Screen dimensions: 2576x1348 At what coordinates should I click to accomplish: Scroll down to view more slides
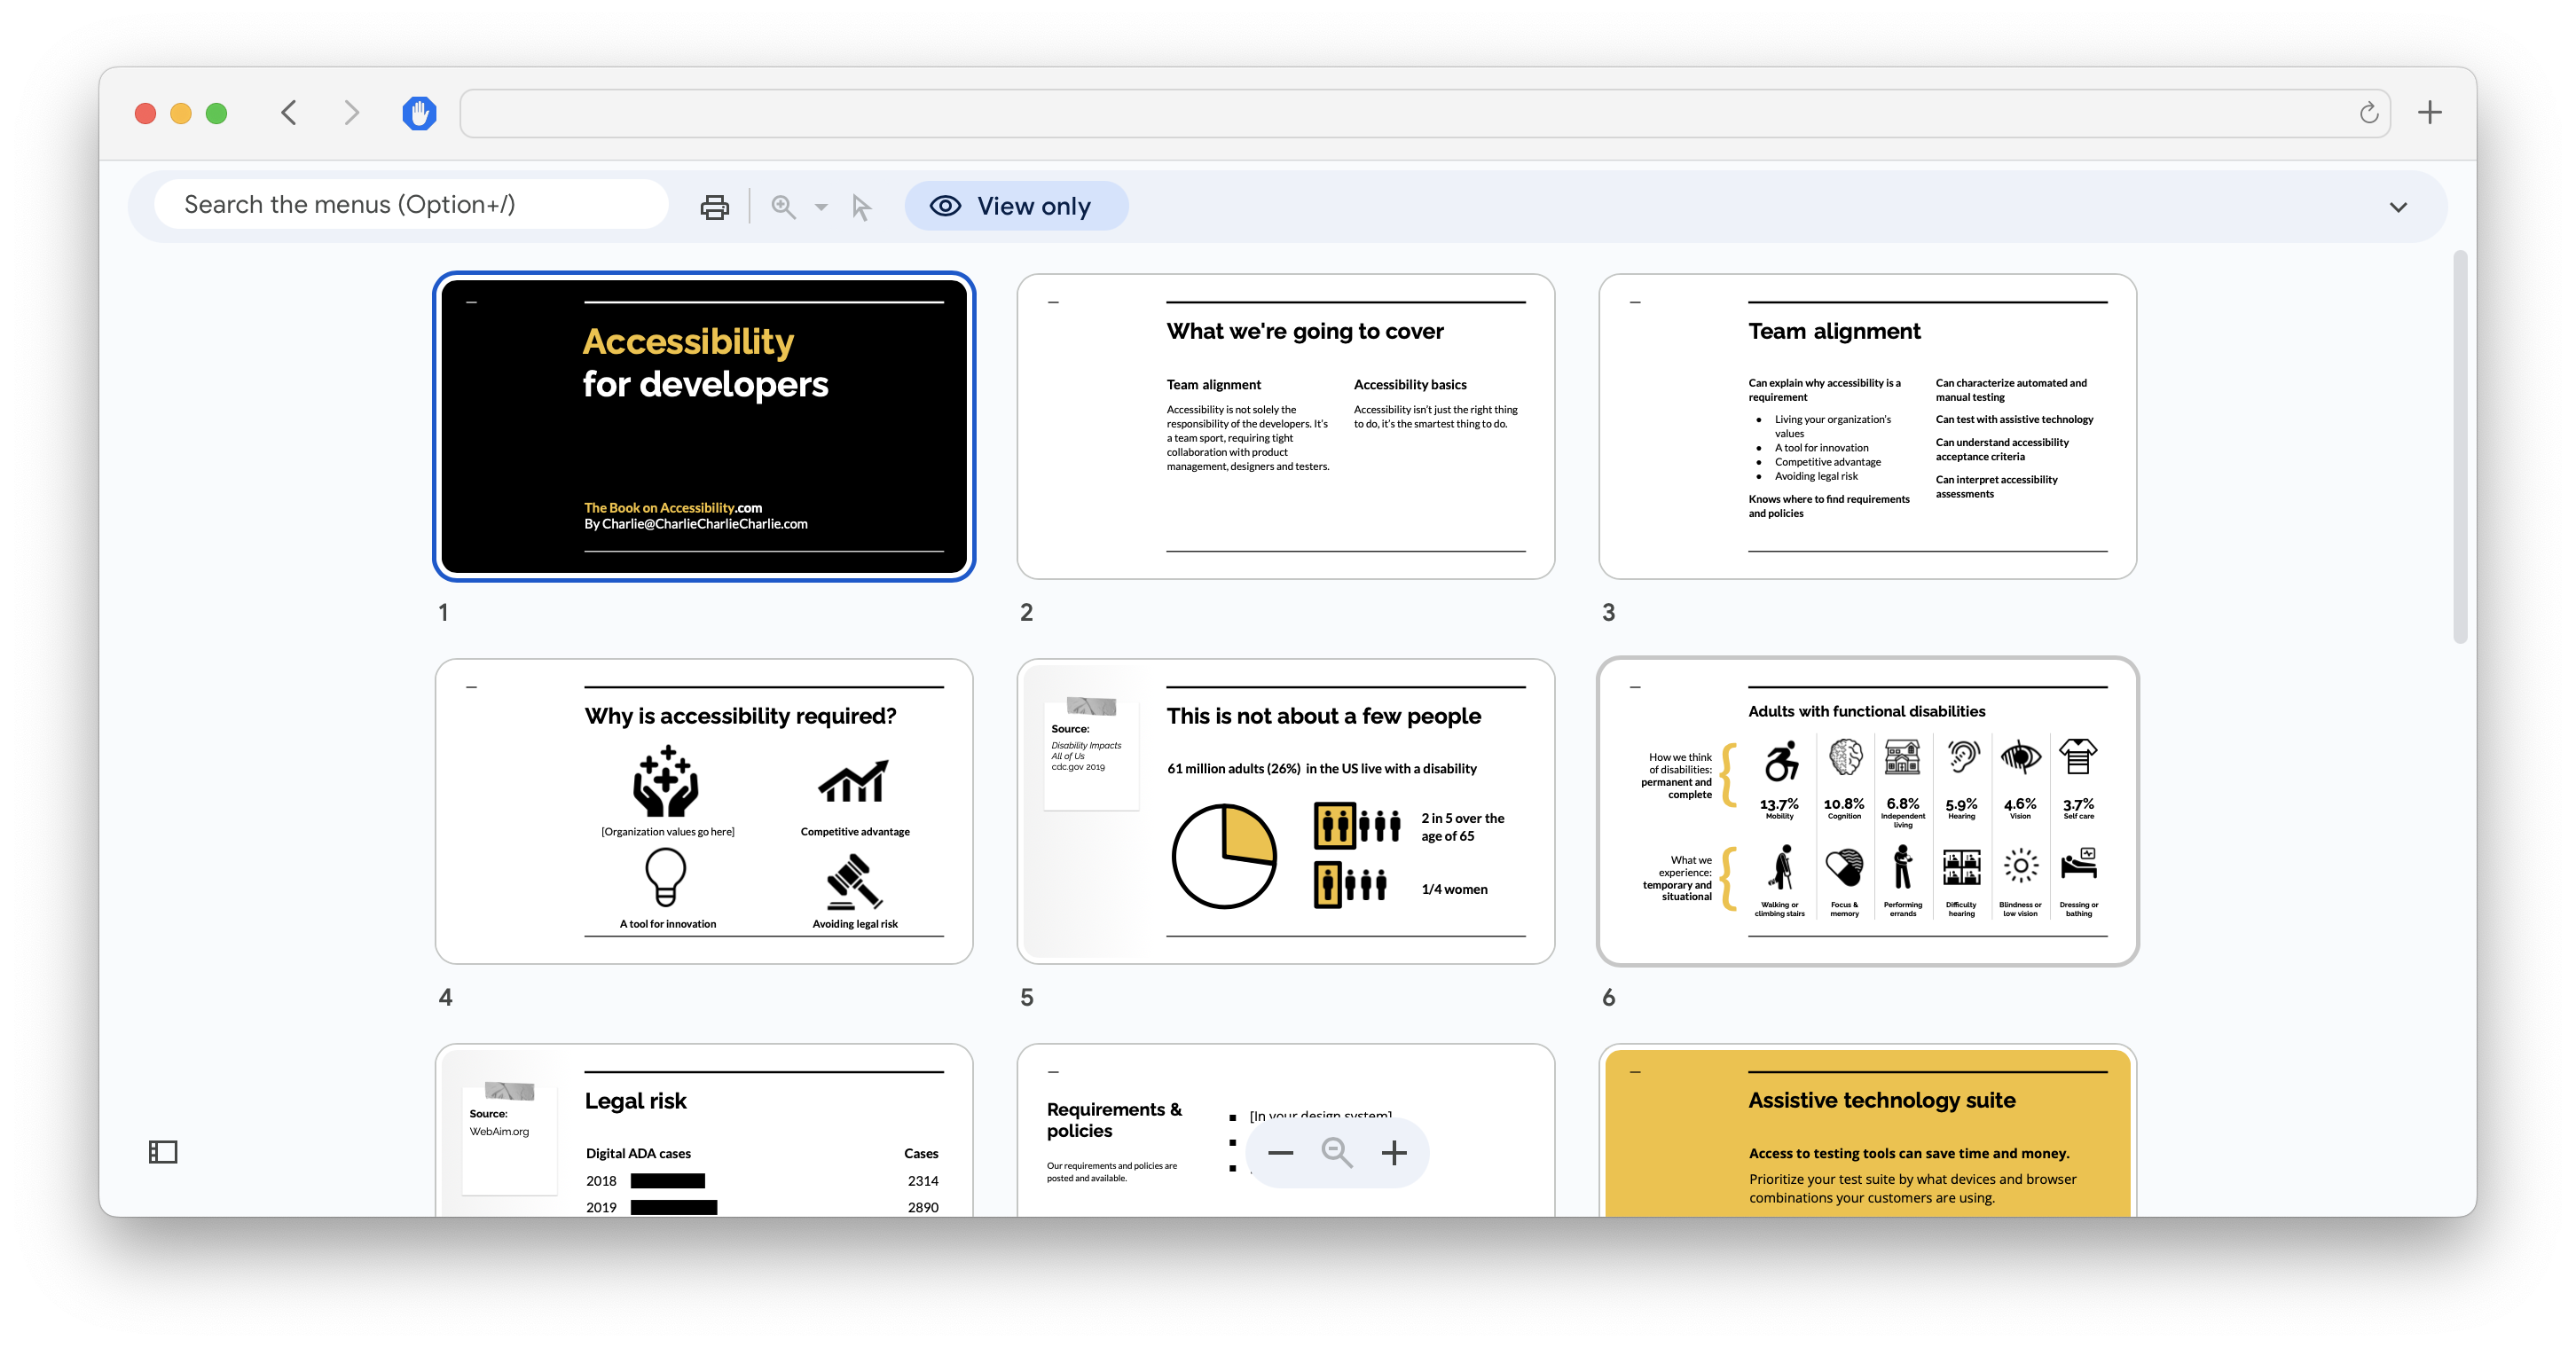pyautogui.click(x=2458, y=1023)
